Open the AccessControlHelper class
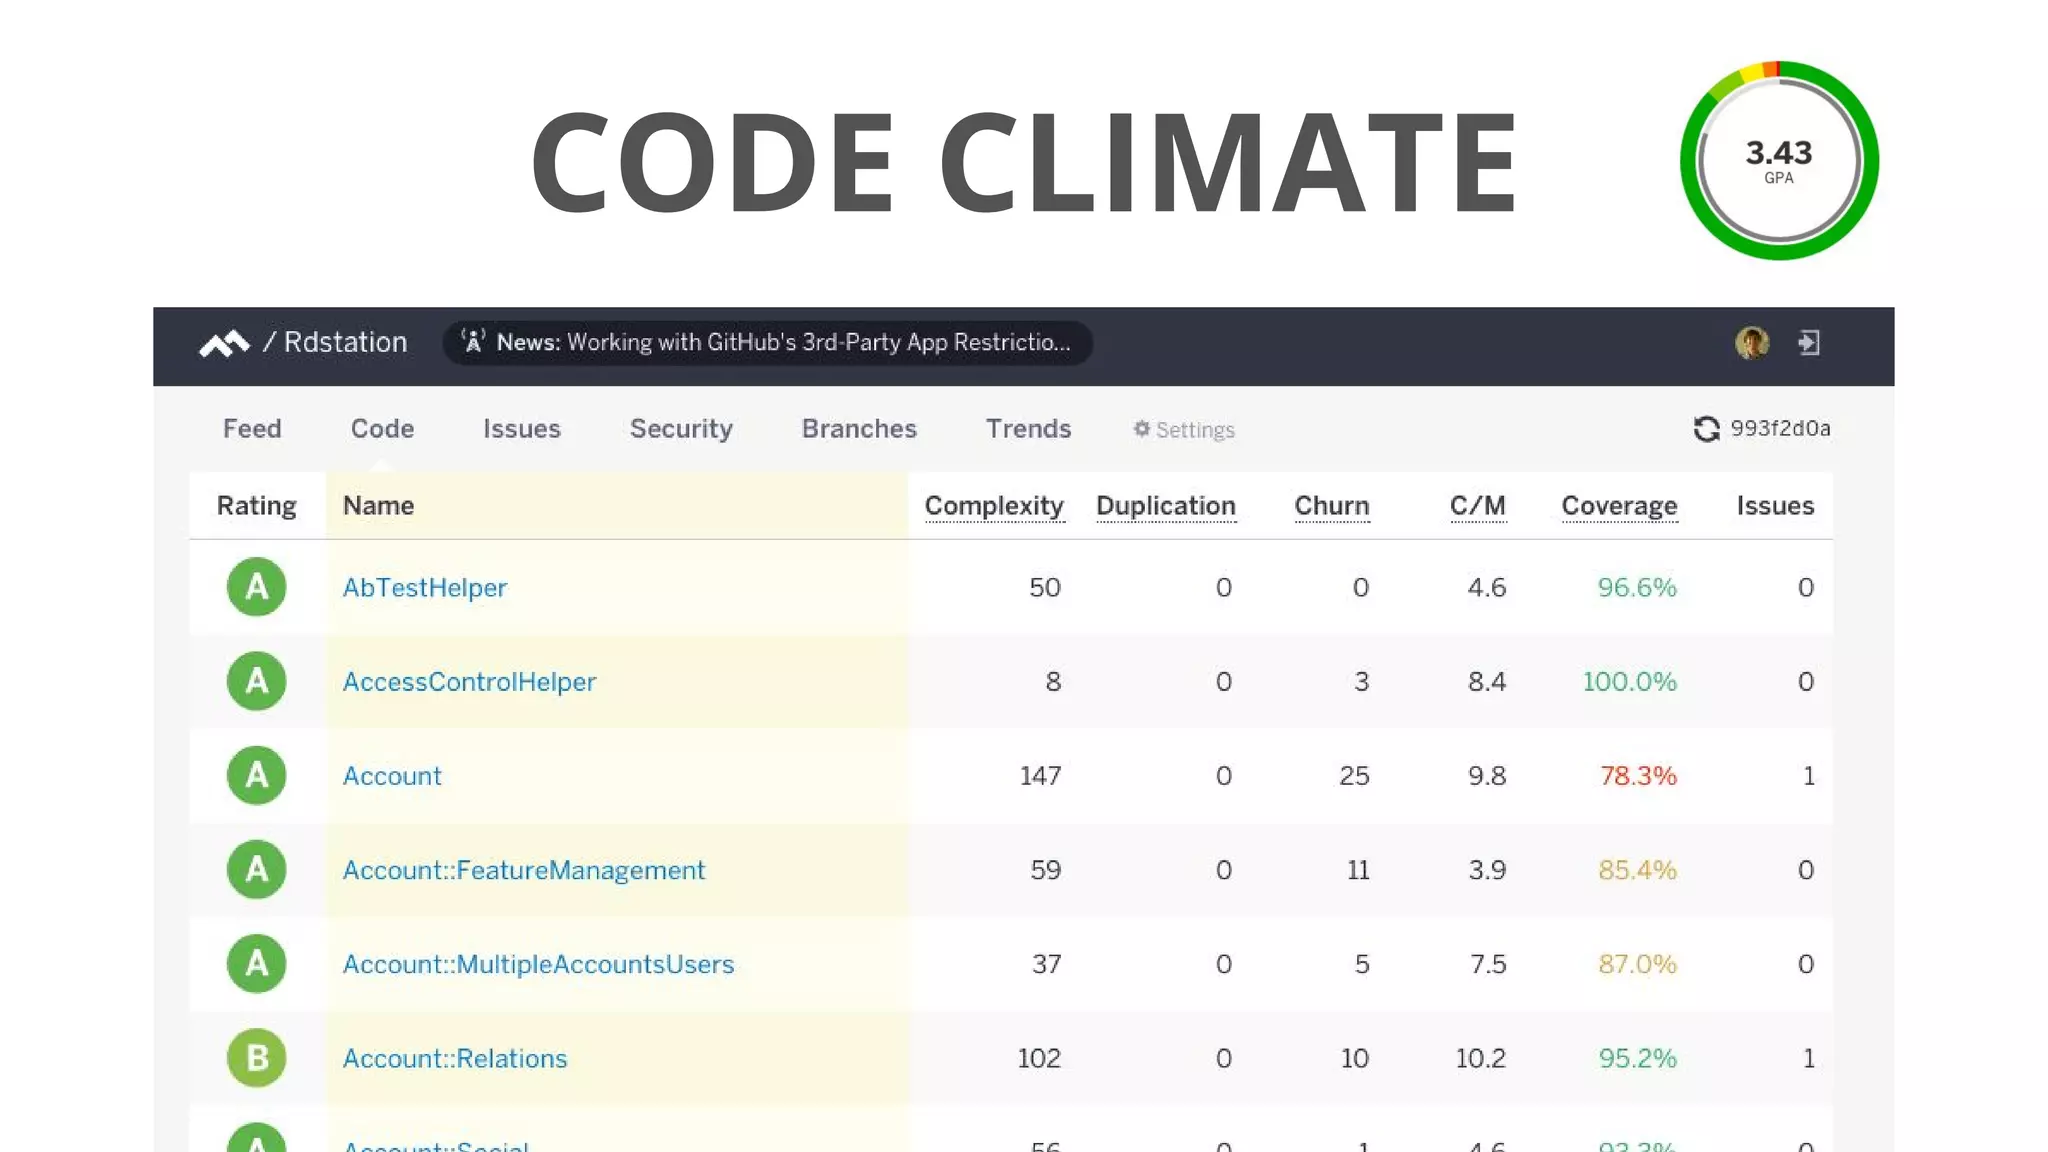 click(469, 682)
